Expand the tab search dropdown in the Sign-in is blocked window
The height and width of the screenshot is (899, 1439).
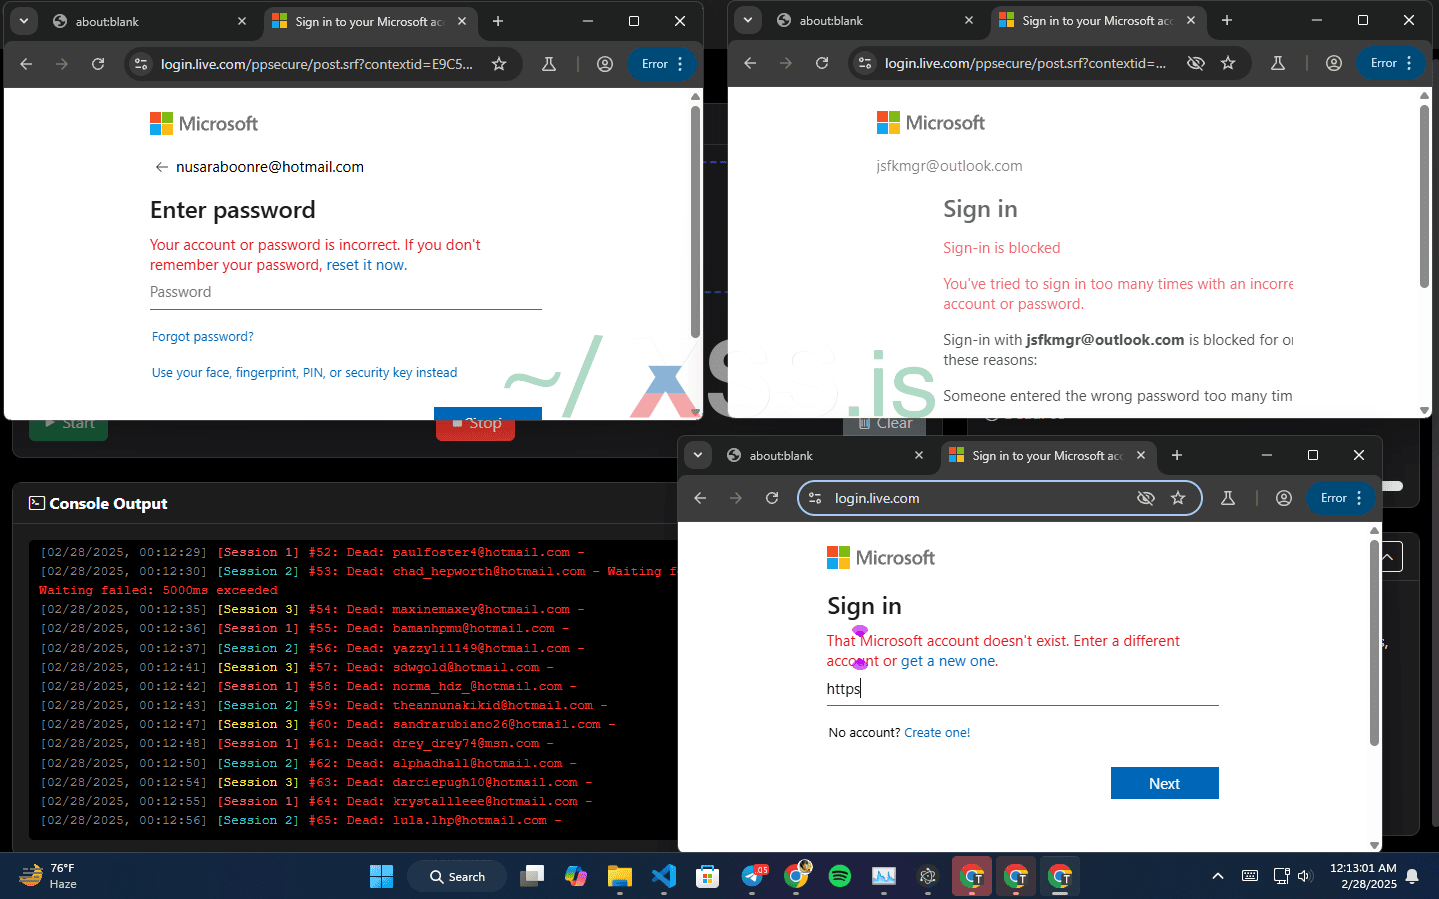pyautogui.click(x=748, y=20)
